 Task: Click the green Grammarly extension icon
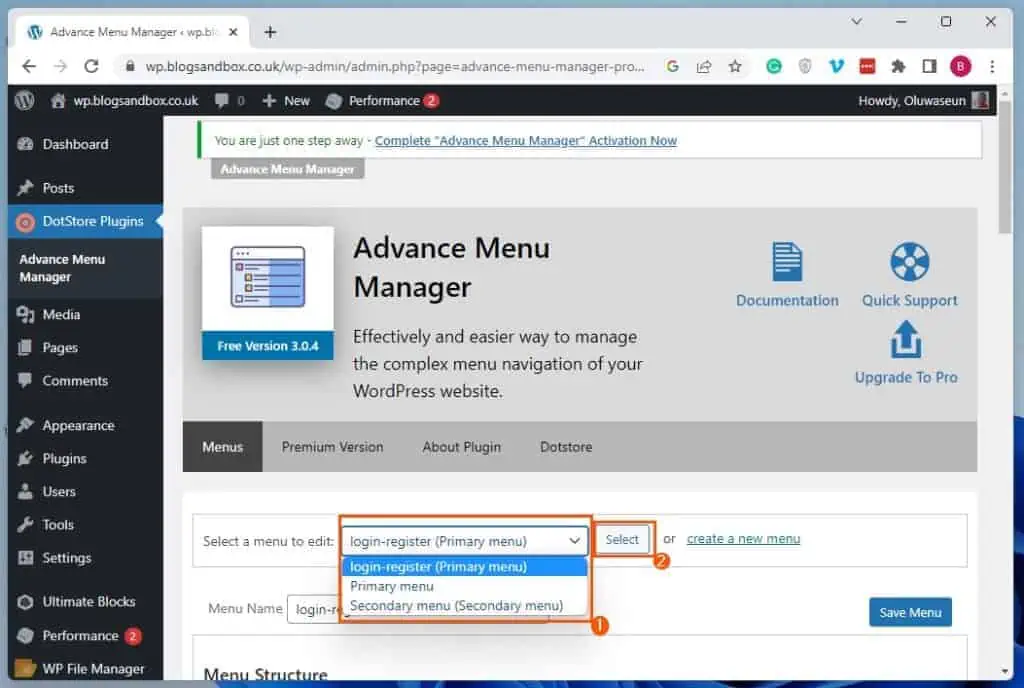[x=772, y=65]
